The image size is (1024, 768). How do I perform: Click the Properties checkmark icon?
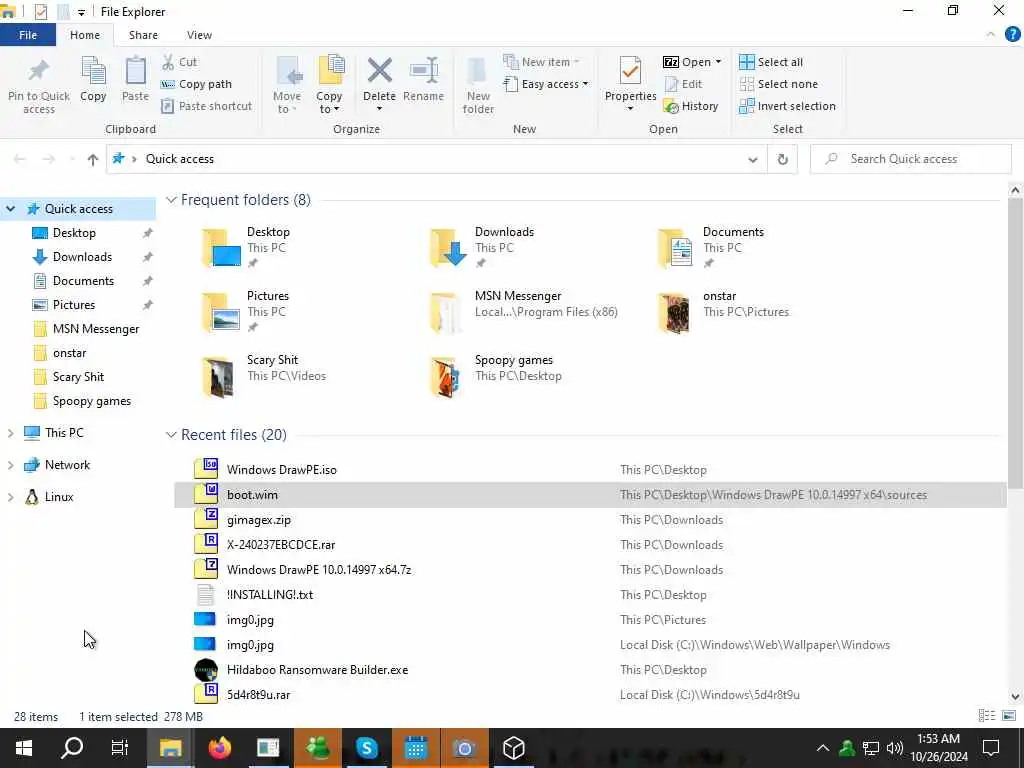[x=630, y=71]
